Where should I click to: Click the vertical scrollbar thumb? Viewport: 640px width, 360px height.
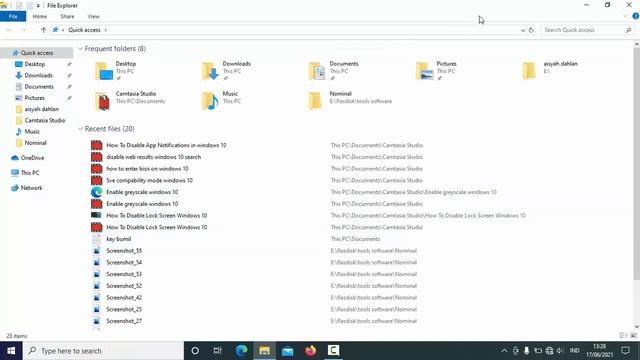coord(636,163)
